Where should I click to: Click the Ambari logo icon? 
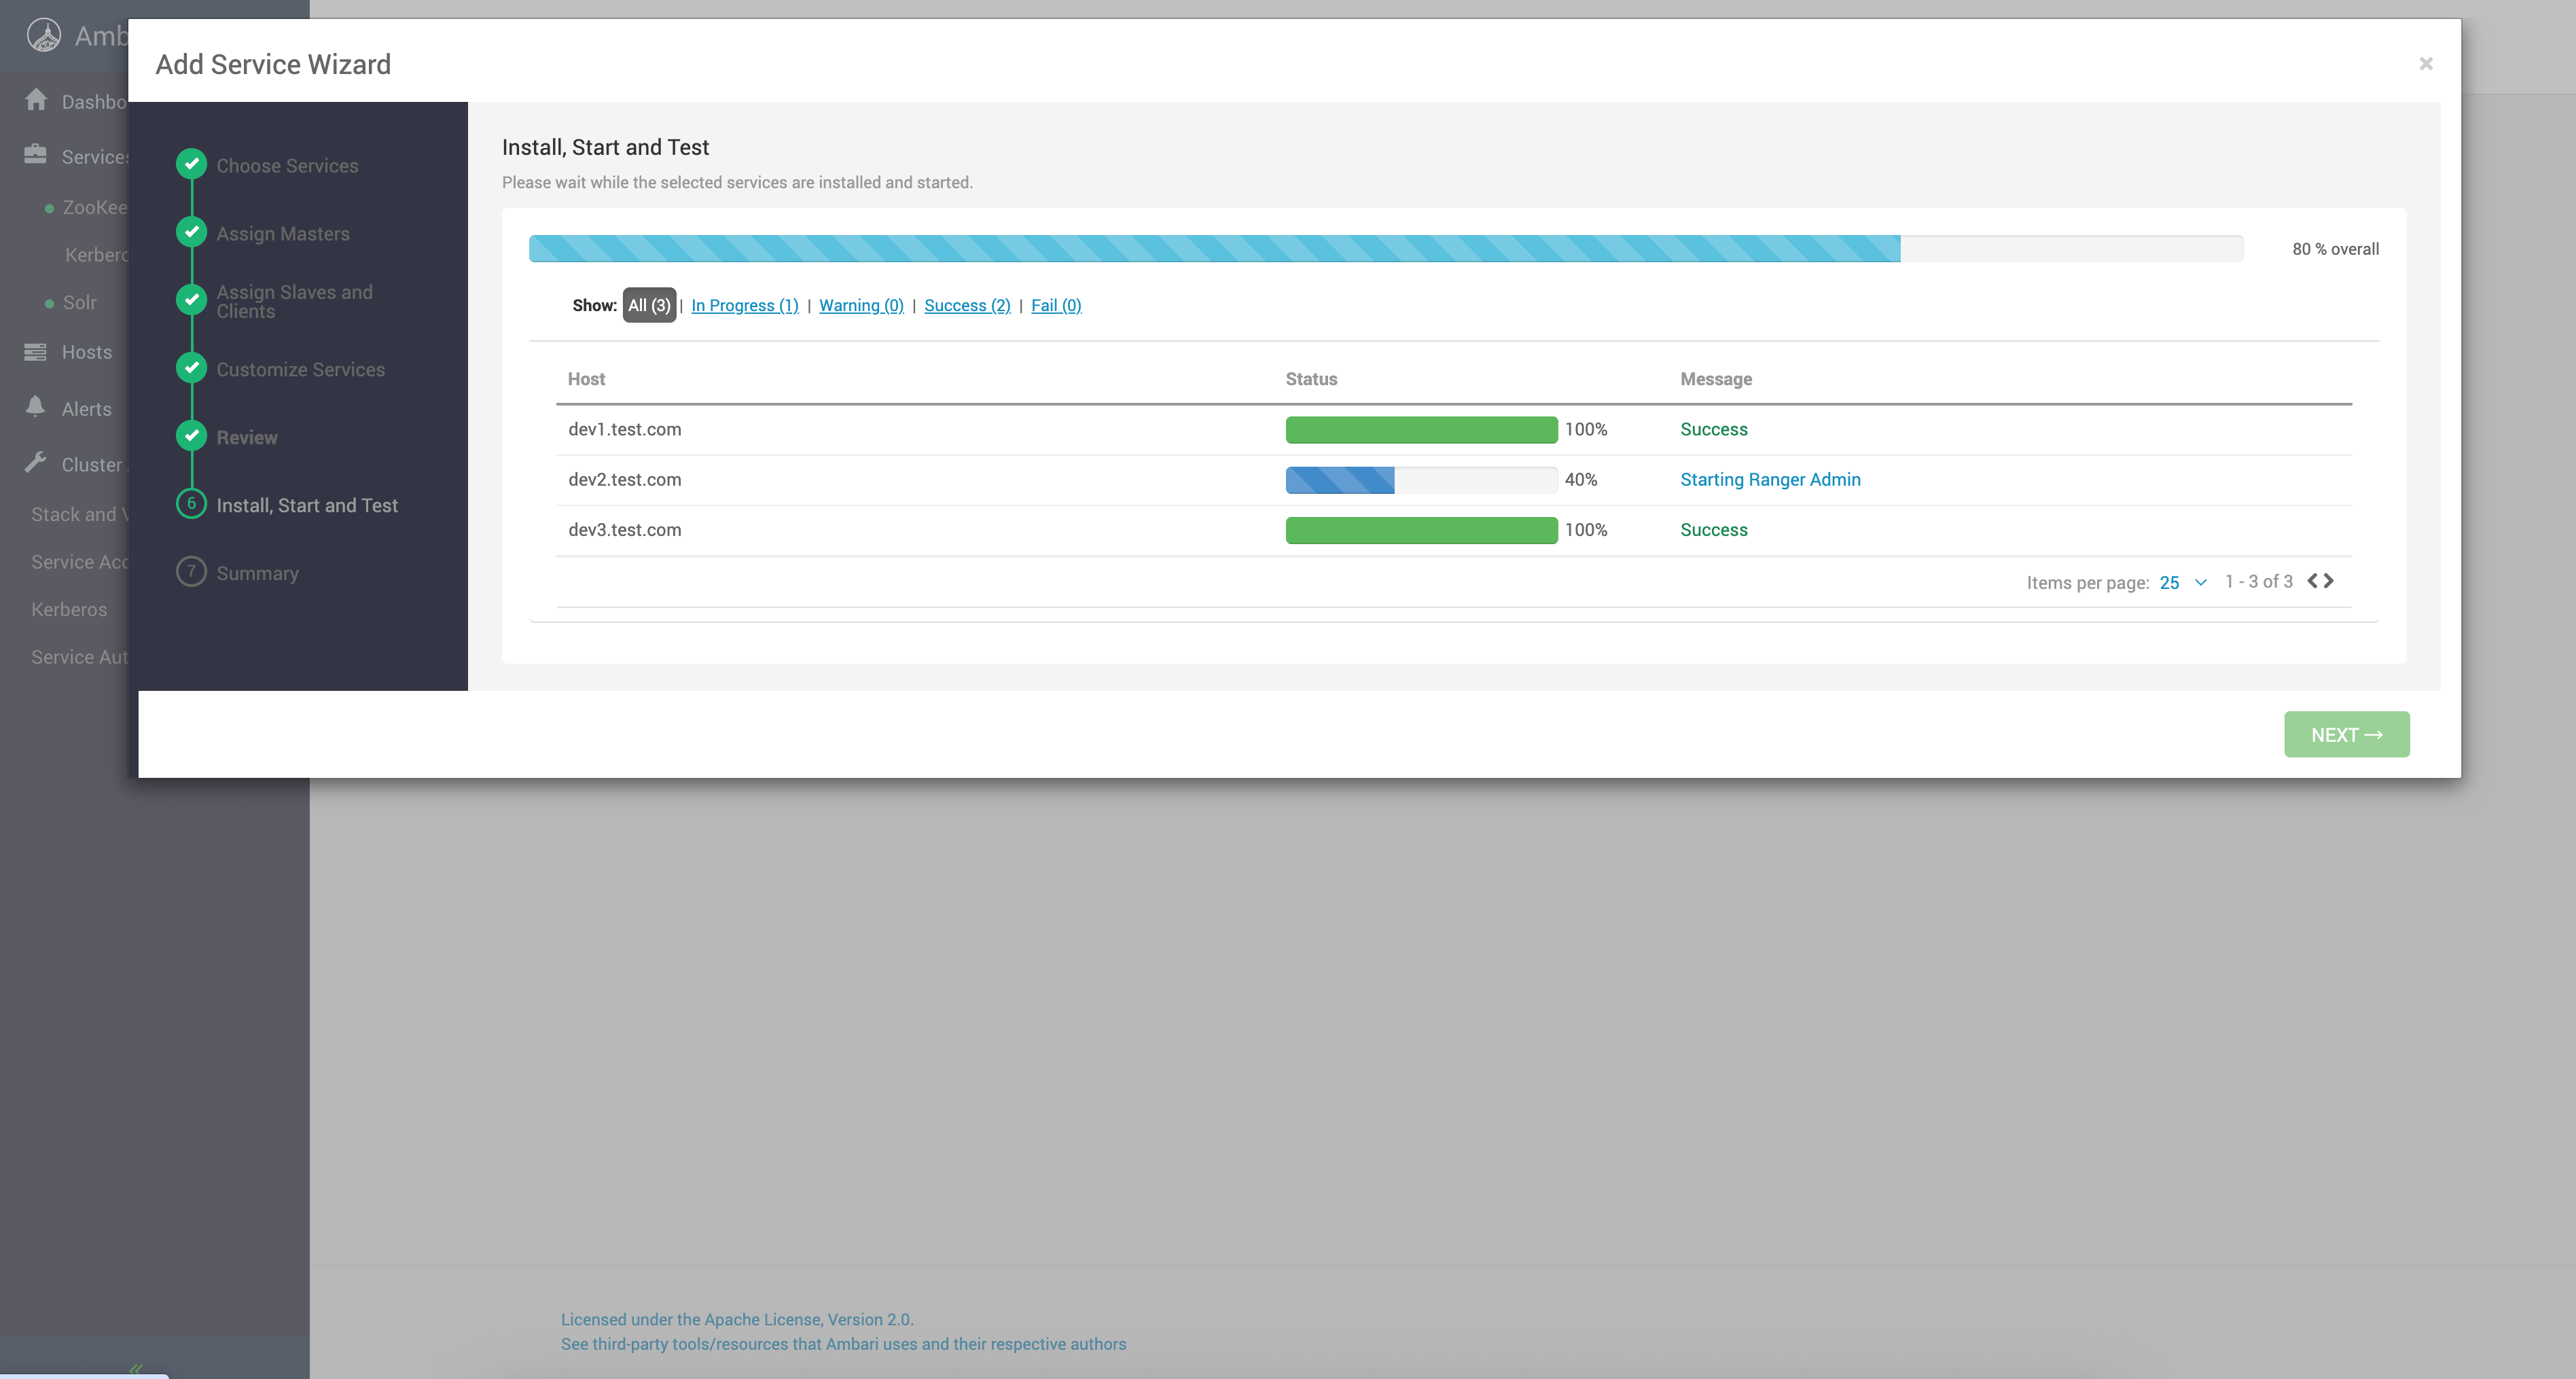(x=44, y=36)
